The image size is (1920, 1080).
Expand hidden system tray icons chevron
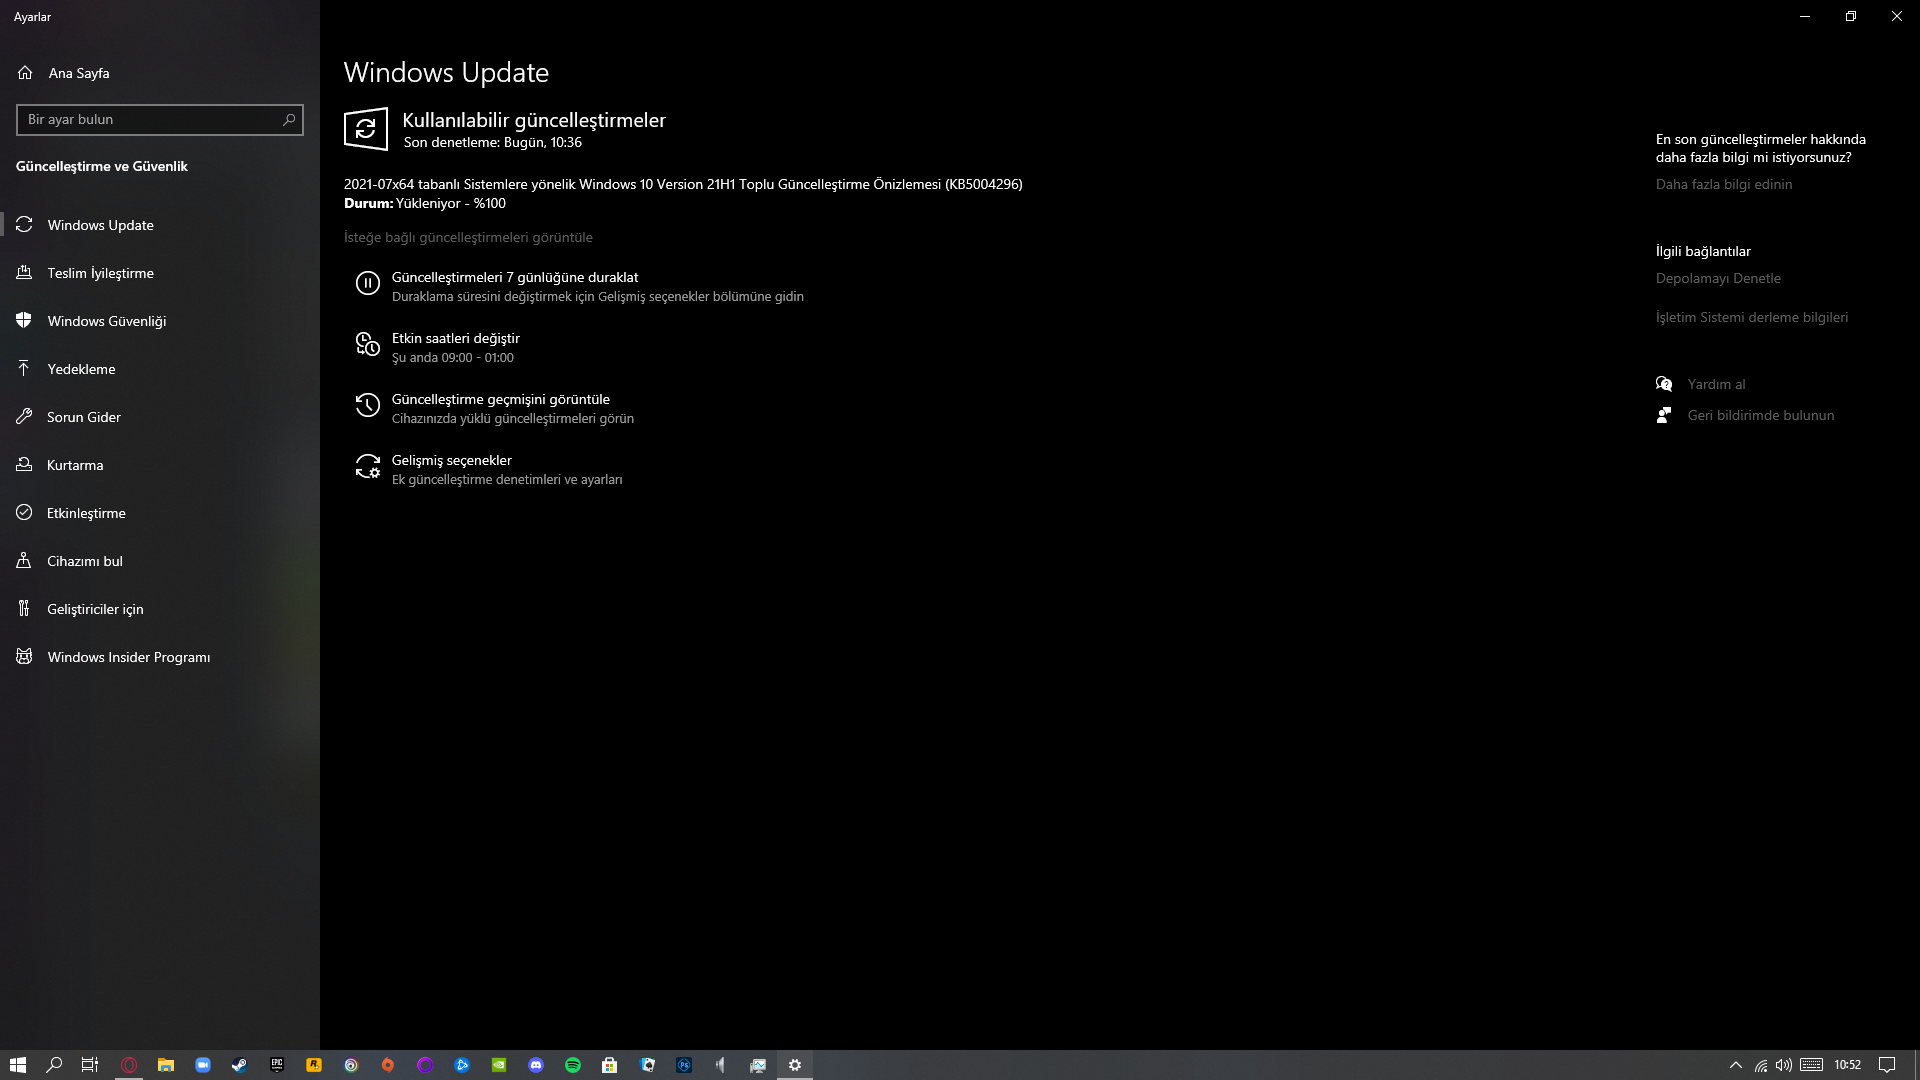click(1736, 1065)
